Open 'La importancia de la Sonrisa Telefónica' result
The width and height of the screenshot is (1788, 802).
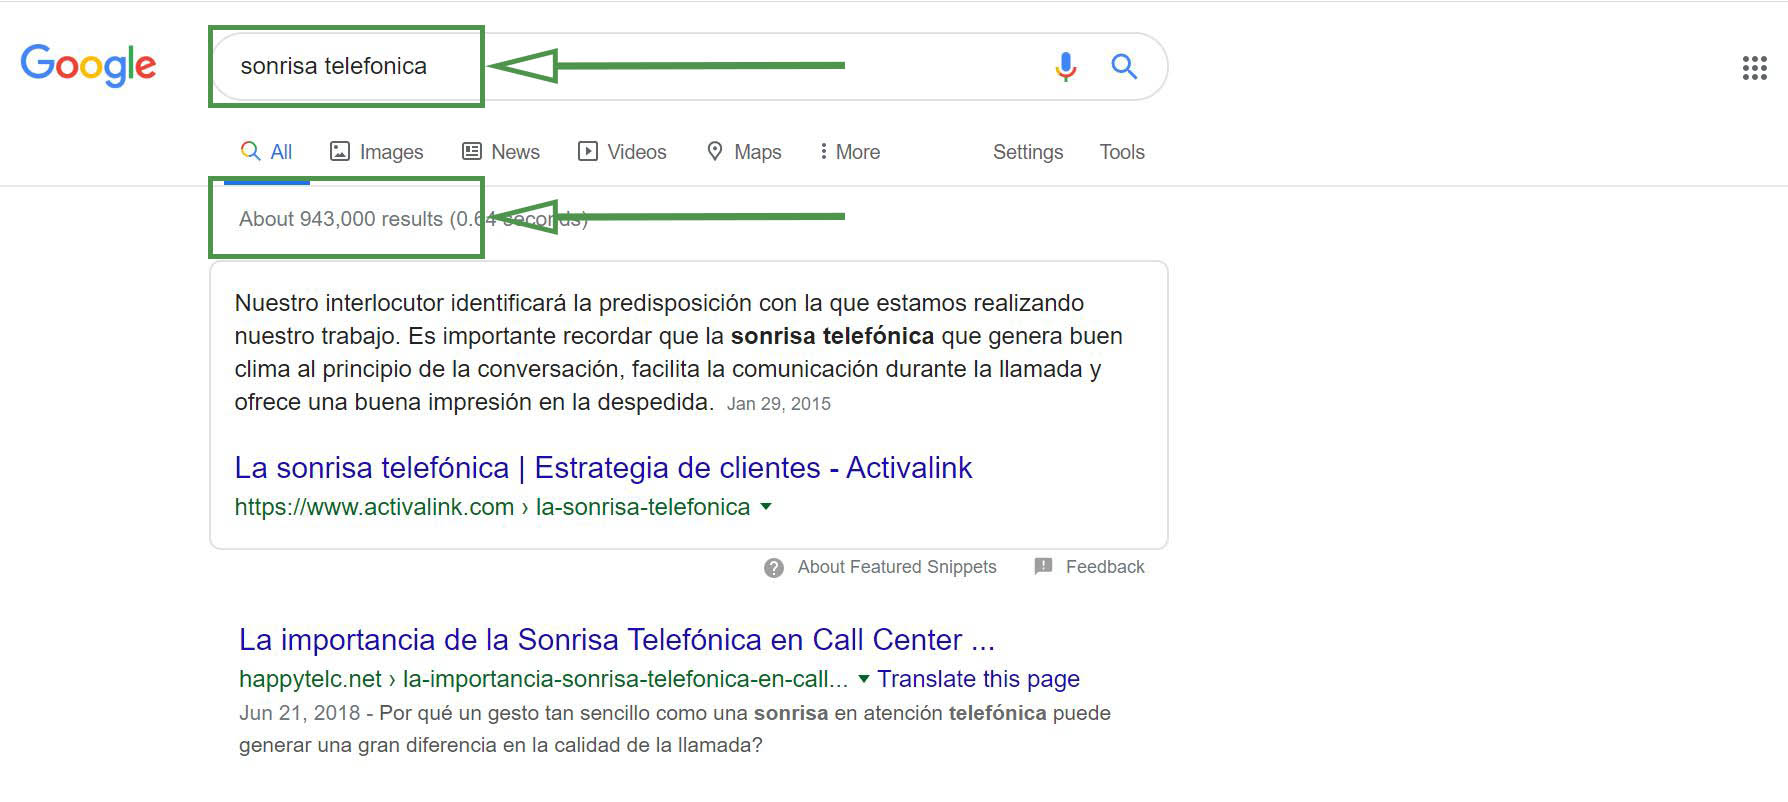(x=617, y=640)
